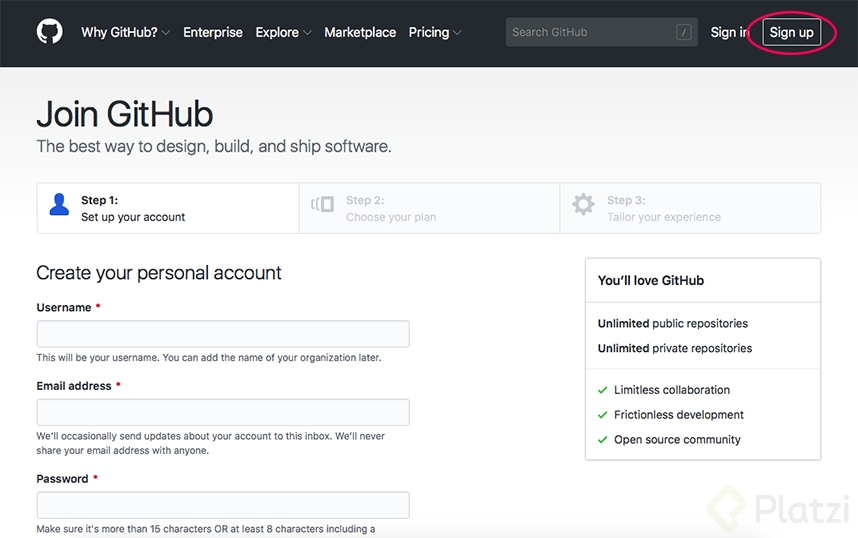Click the Sign up button
Image resolution: width=858 pixels, height=538 pixels.
click(791, 32)
